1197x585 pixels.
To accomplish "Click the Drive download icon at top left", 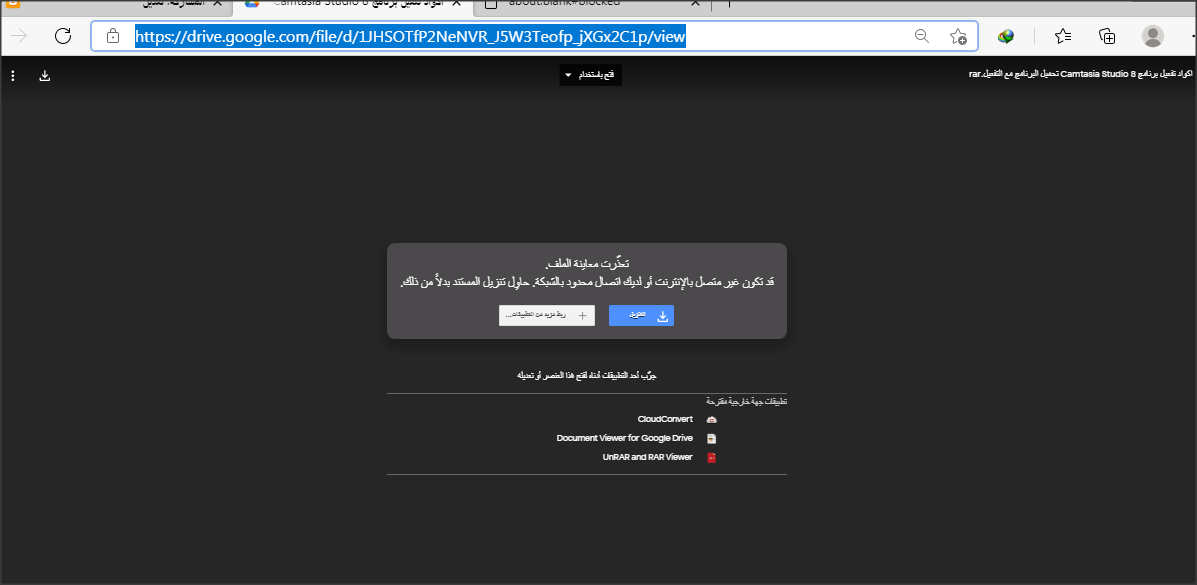I will 45,76.
